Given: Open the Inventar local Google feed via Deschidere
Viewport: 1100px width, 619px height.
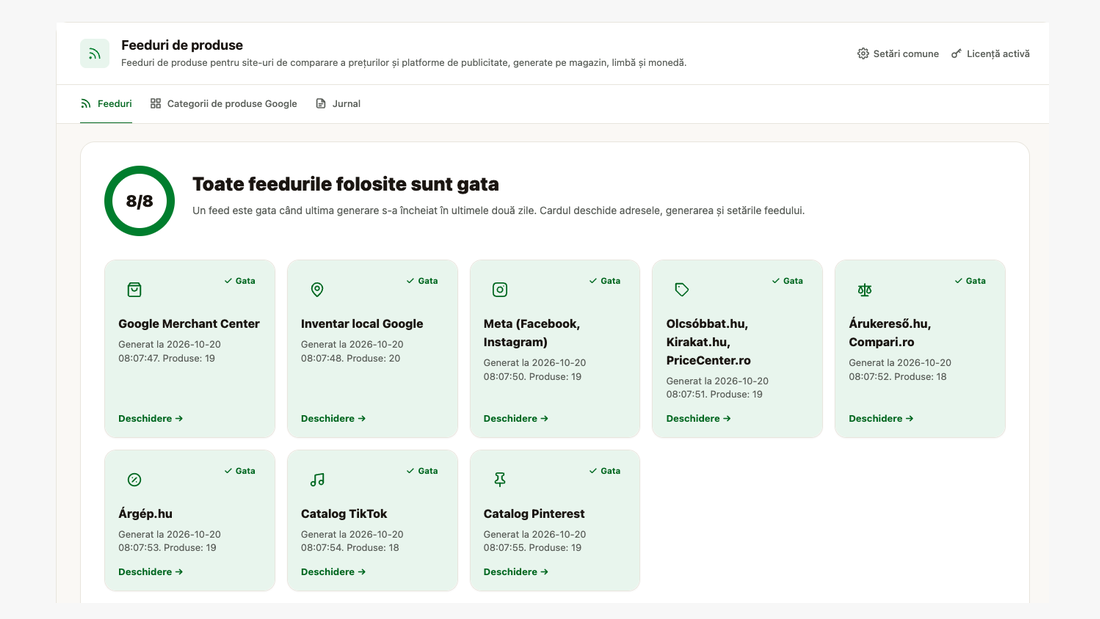Looking at the screenshot, I should pyautogui.click(x=333, y=418).
